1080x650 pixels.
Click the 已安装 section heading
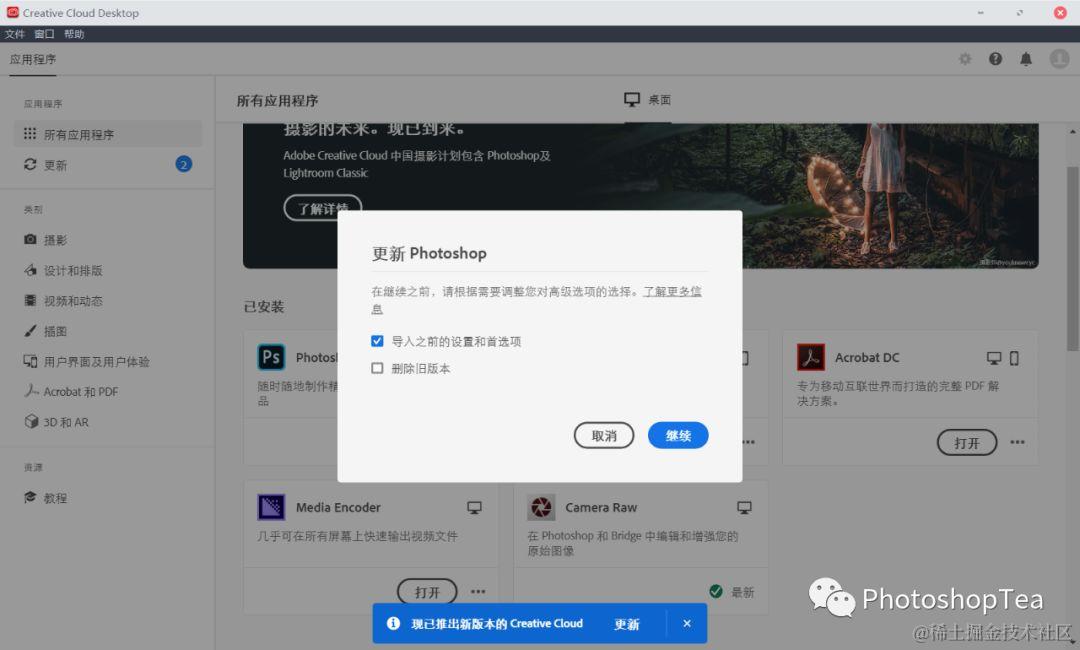[264, 307]
